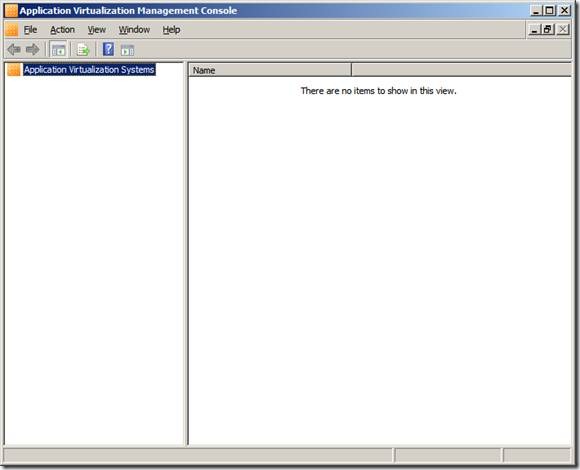Toggle Show/Hide Action Pane toolbar icon
The width and height of the screenshot is (580, 470).
pyautogui.click(x=128, y=50)
